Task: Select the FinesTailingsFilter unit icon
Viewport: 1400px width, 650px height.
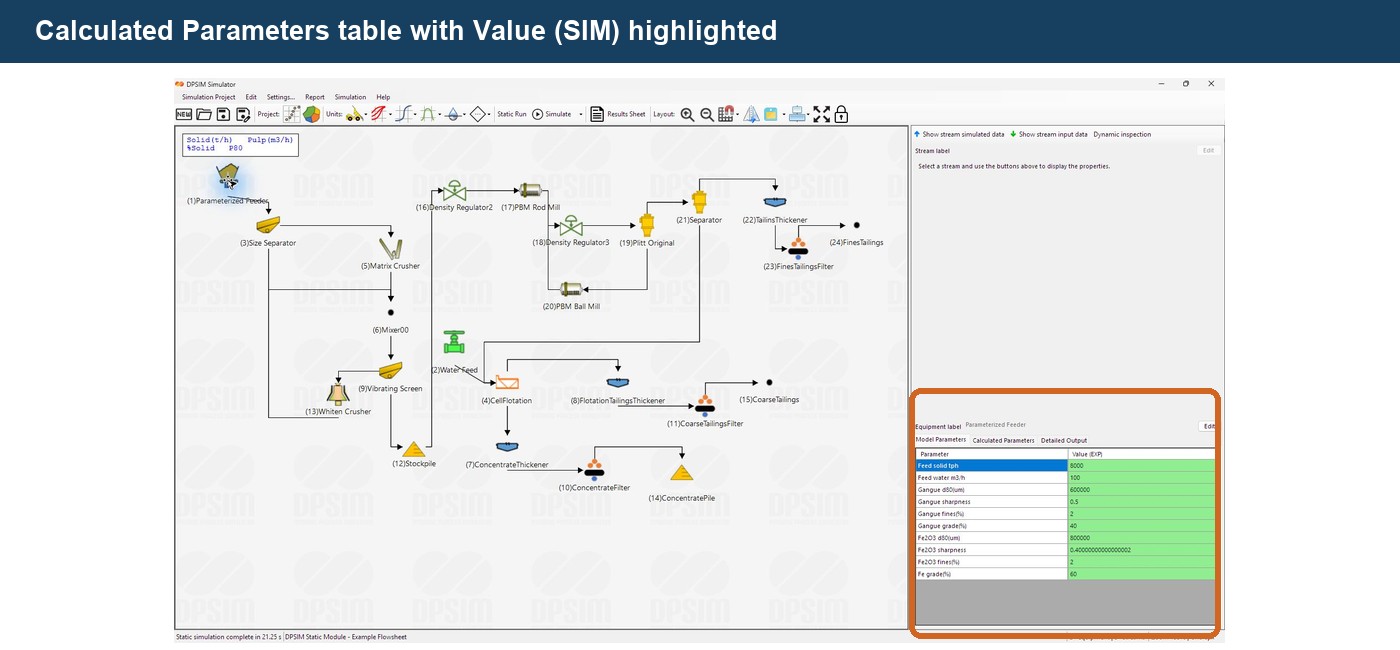Action: (798, 249)
